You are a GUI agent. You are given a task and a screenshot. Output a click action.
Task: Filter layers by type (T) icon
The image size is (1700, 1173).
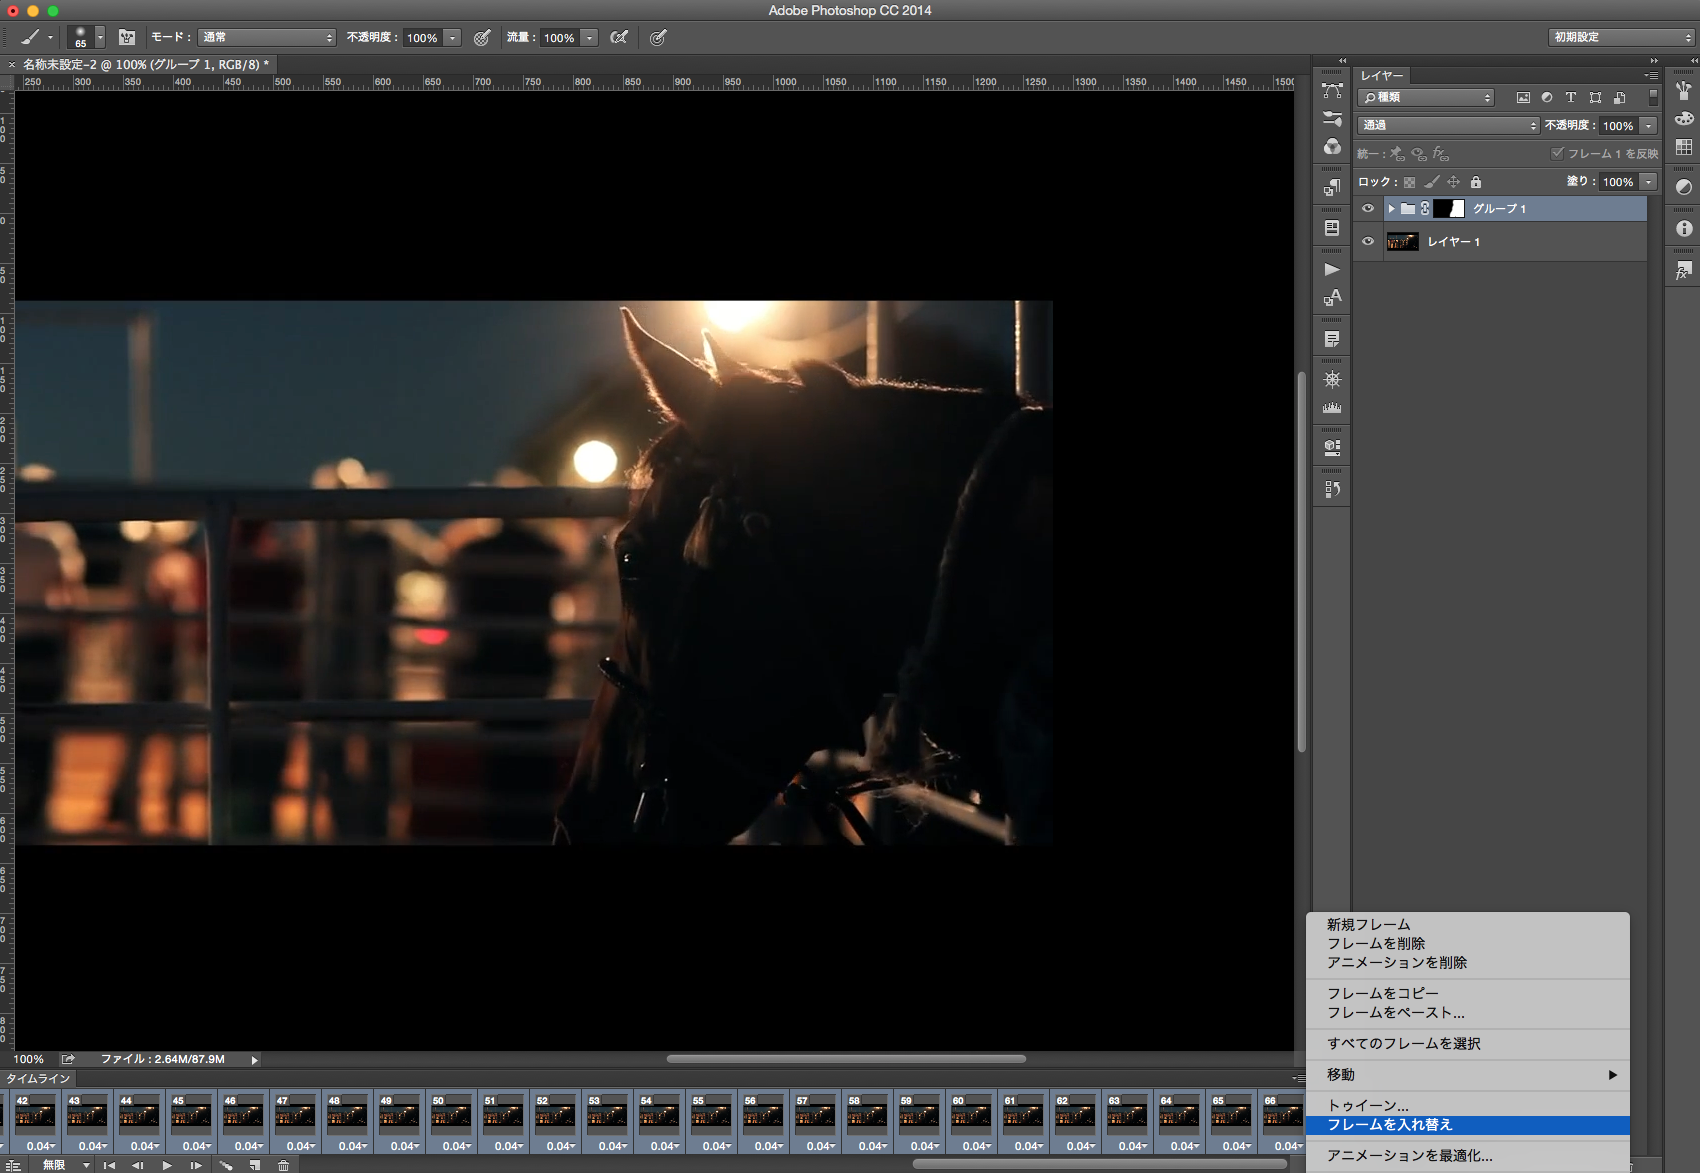pyautogui.click(x=1571, y=97)
